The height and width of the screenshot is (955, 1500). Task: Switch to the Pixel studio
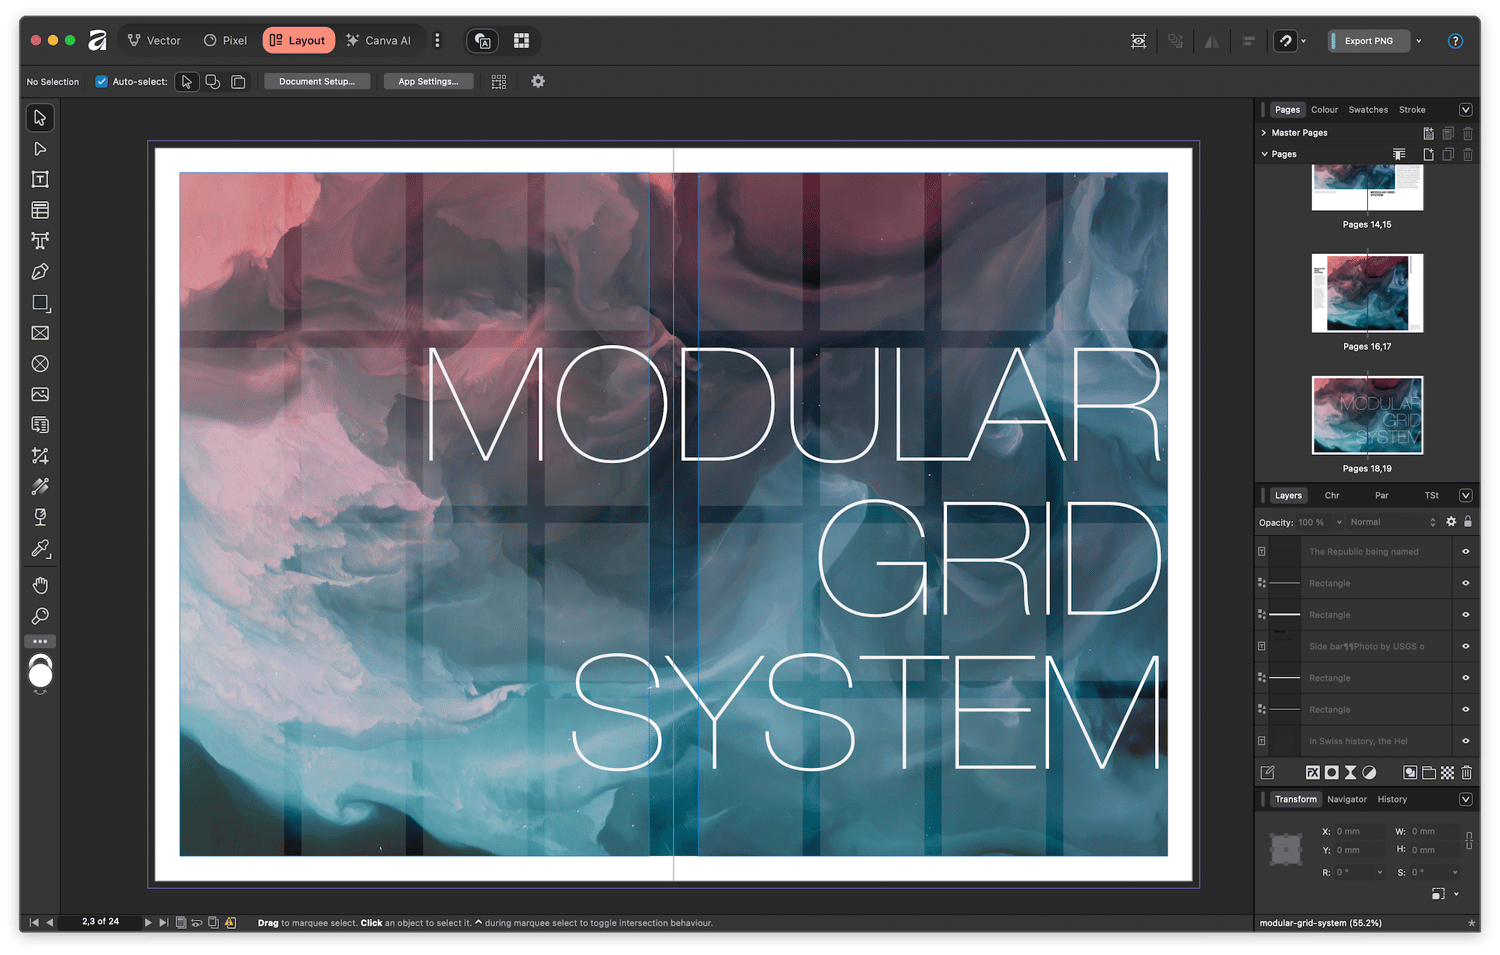[x=225, y=41]
